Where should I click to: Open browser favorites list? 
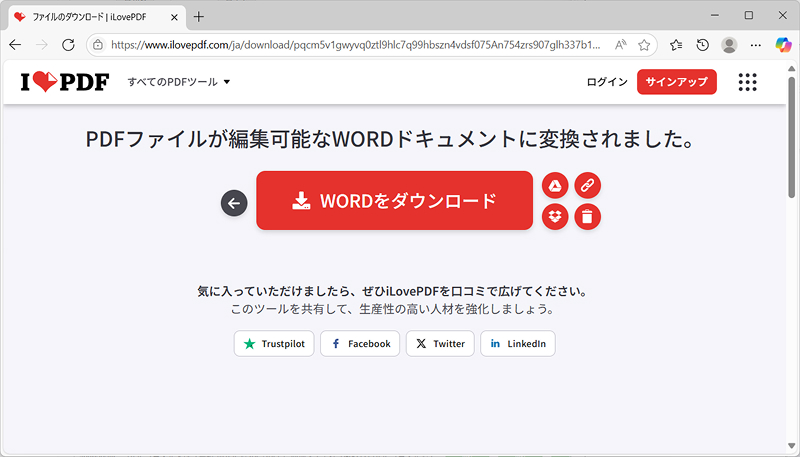677,45
